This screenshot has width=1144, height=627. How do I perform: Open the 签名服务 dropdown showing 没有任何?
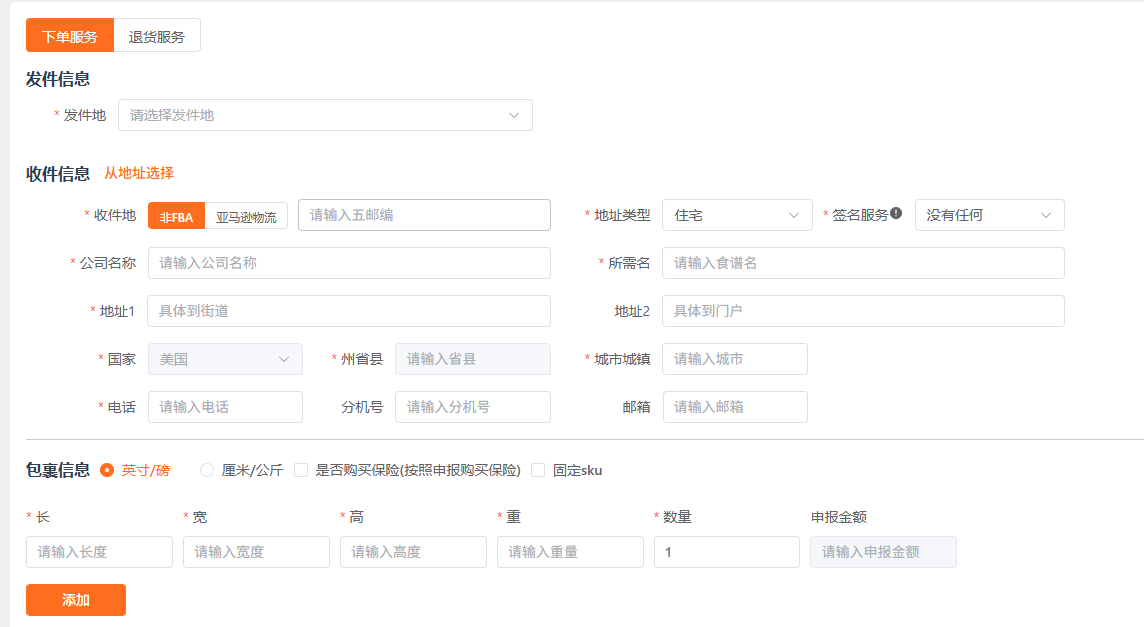tap(989, 215)
